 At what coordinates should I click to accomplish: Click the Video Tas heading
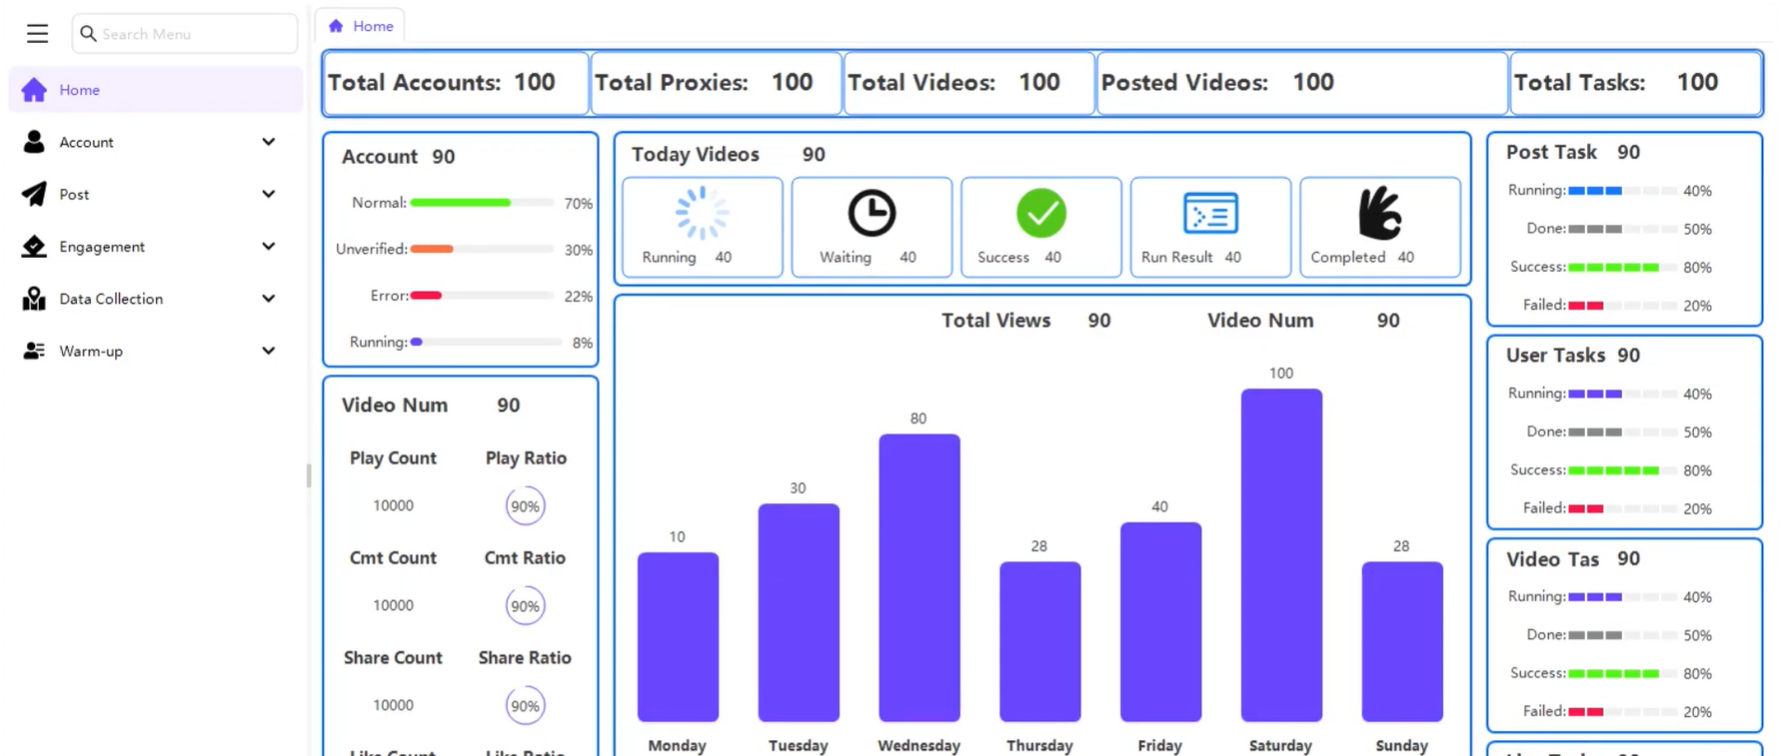pyautogui.click(x=1553, y=559)
